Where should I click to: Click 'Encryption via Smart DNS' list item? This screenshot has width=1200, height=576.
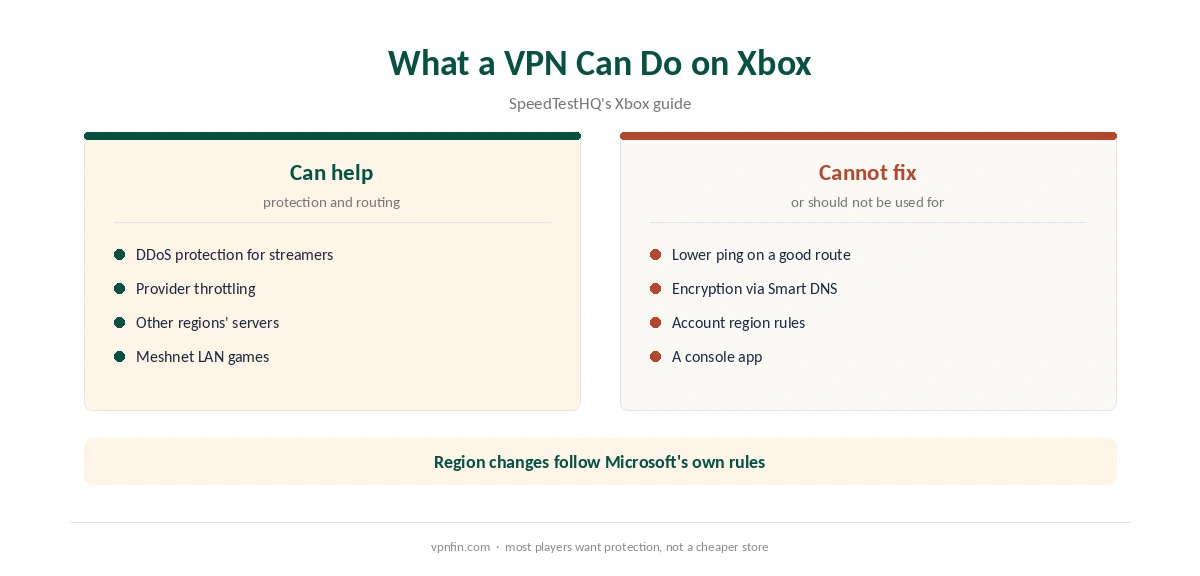755,288
